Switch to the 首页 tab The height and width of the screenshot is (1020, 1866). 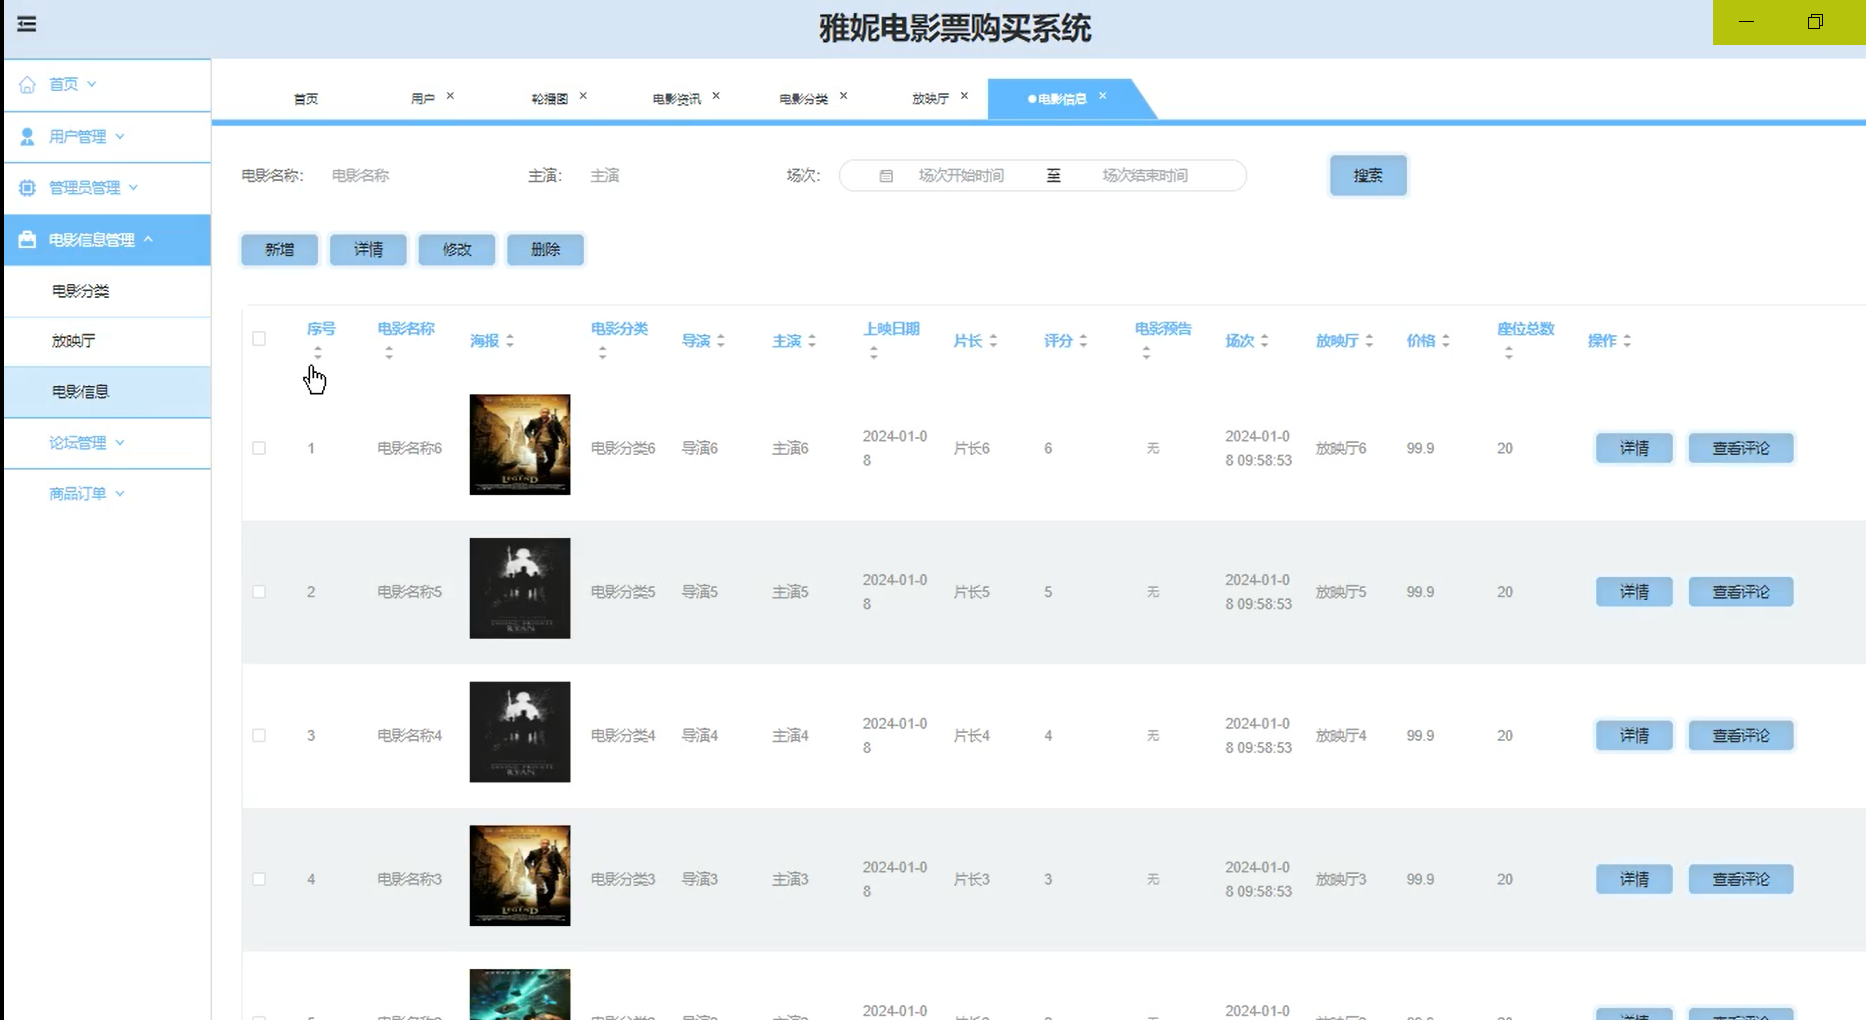[x=306, y=99]
